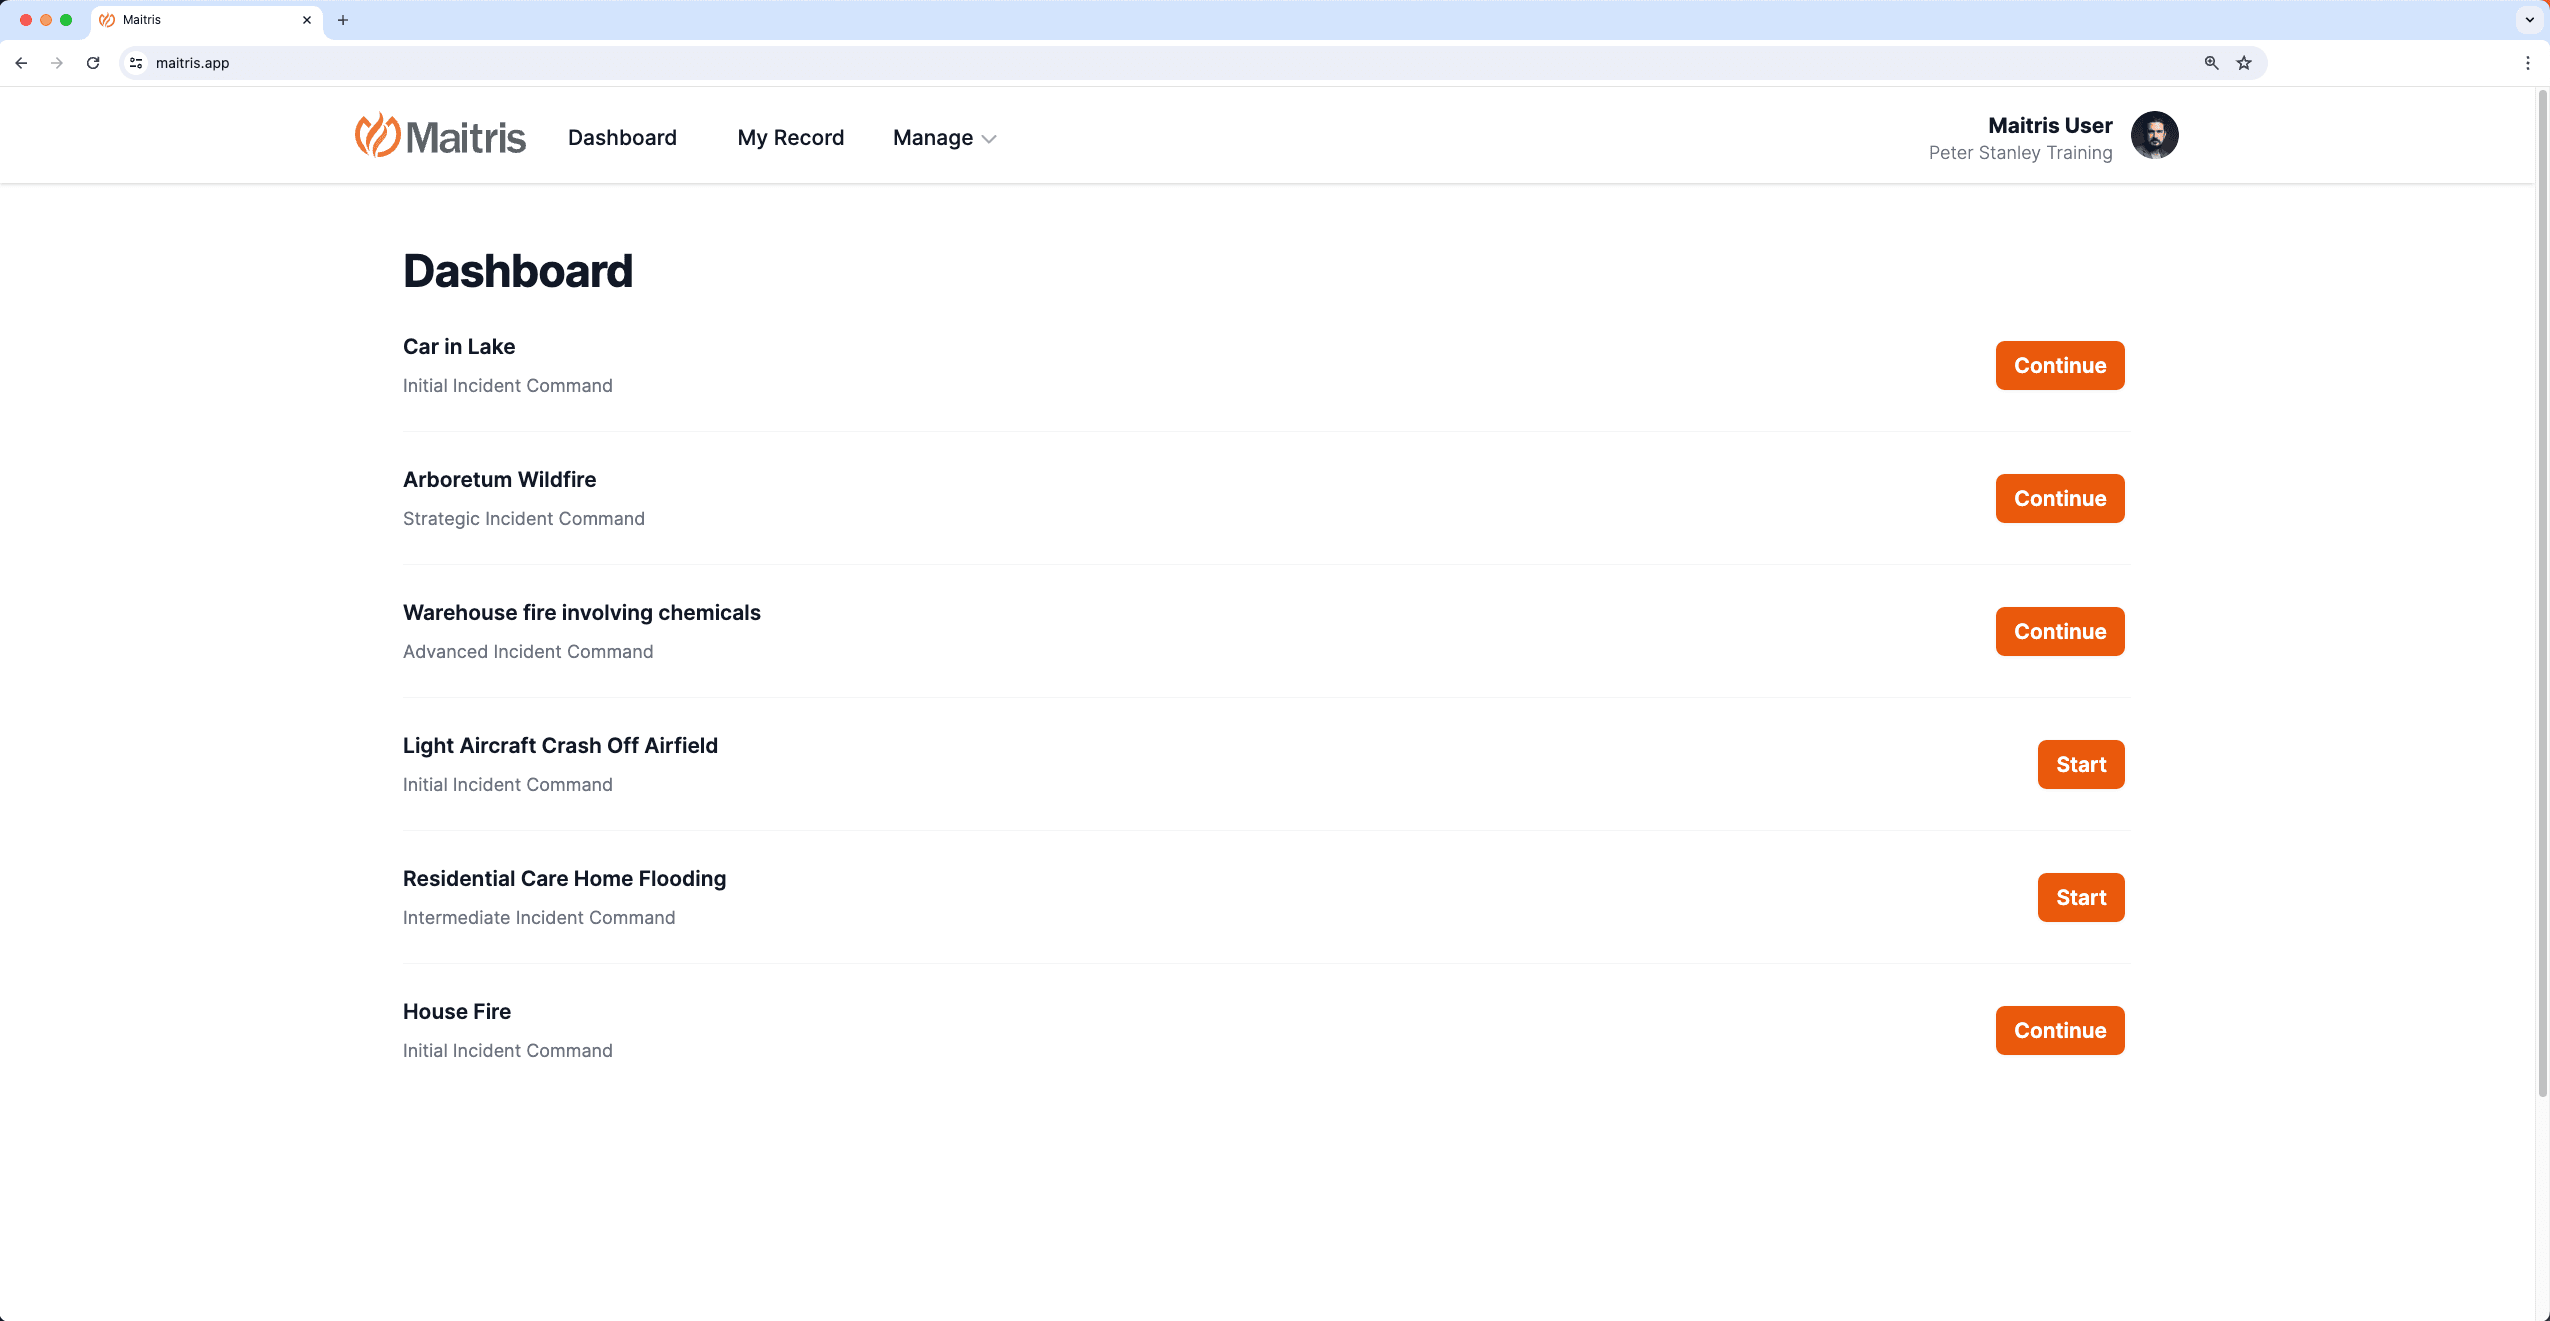Continue the Car in Lake scenario

(2059, 366)
